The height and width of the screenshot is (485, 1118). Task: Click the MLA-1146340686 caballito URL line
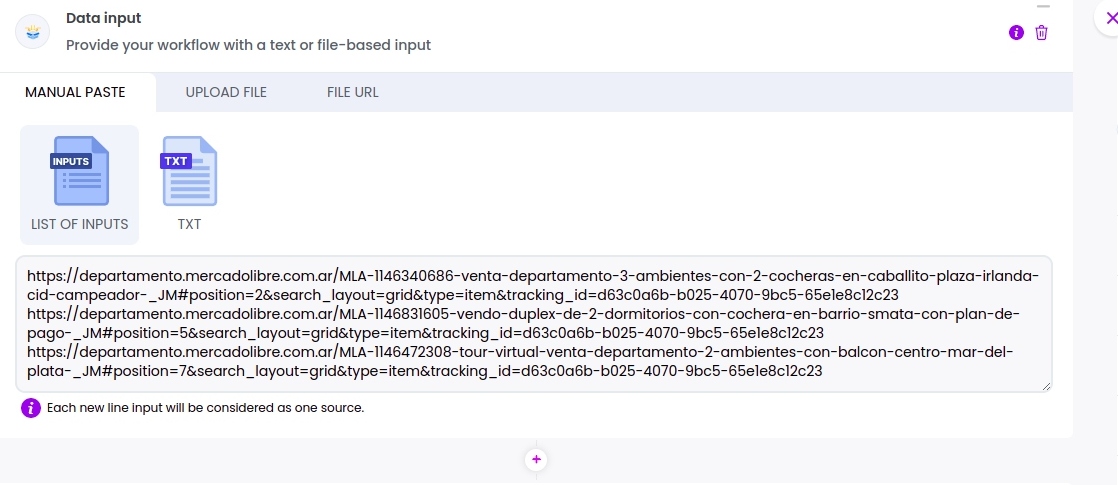pos(533,285)
